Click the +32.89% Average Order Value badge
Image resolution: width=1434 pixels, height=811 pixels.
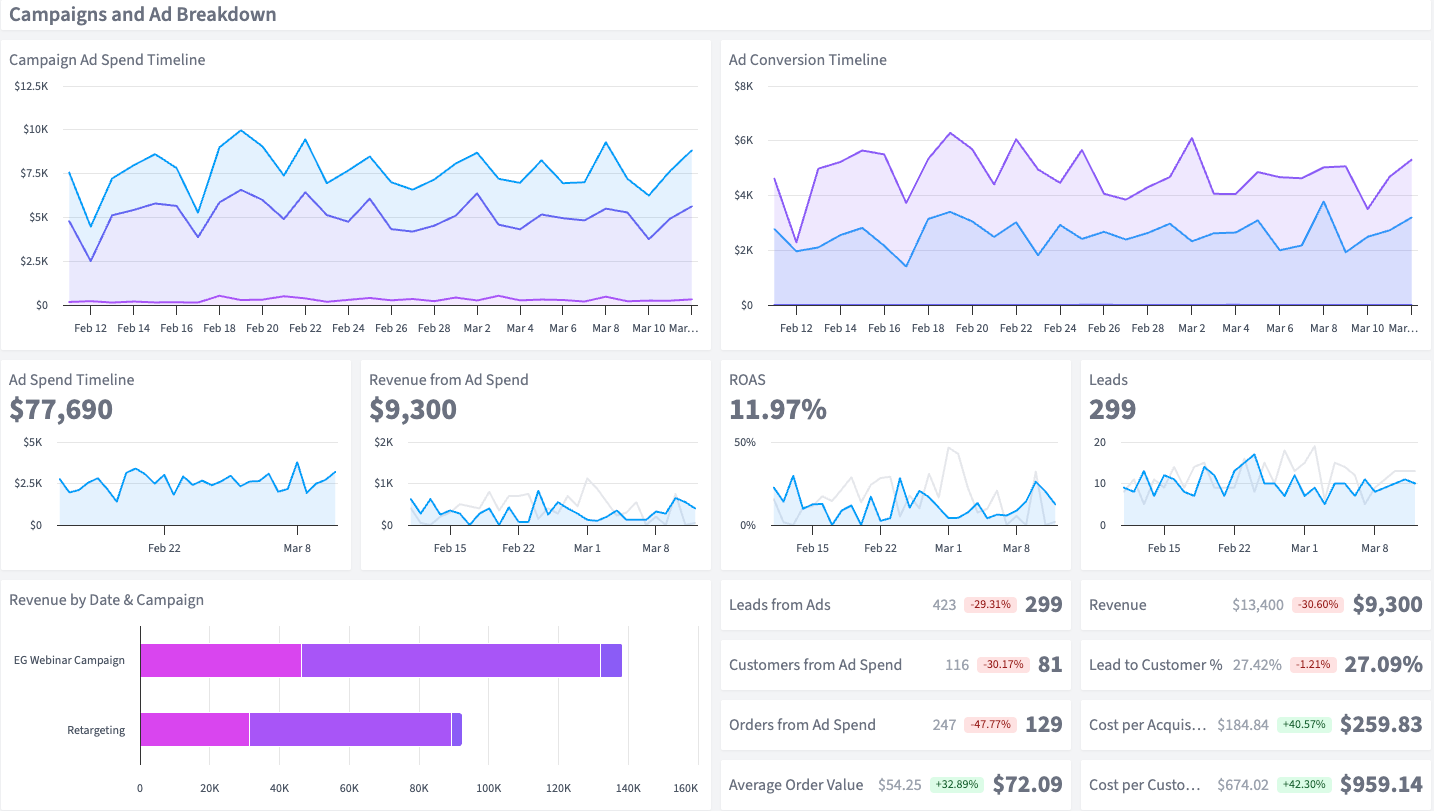(956, 785)
